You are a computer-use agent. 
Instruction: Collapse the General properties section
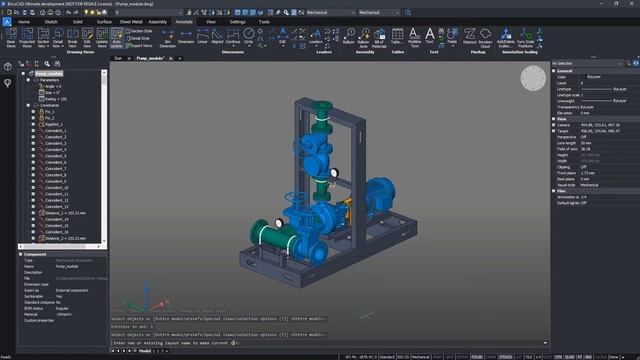coord(554,71)
